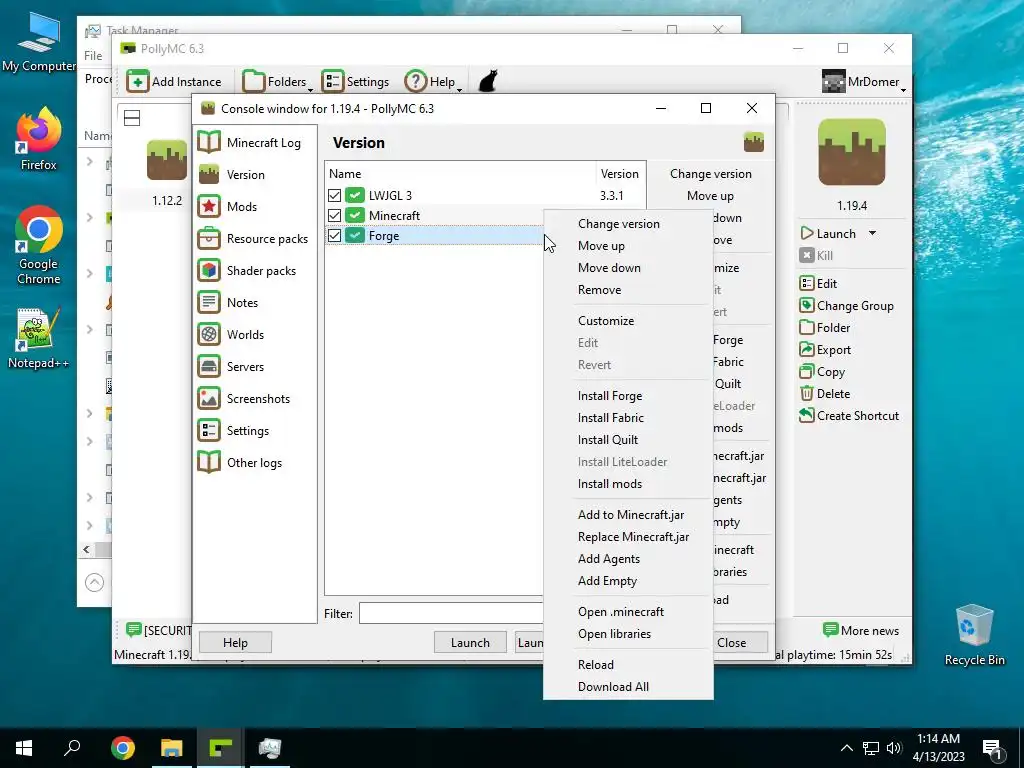This screenshot has width=1024, height=768.
Task: Click the Copy instance icon
Action: pos(807,372)
